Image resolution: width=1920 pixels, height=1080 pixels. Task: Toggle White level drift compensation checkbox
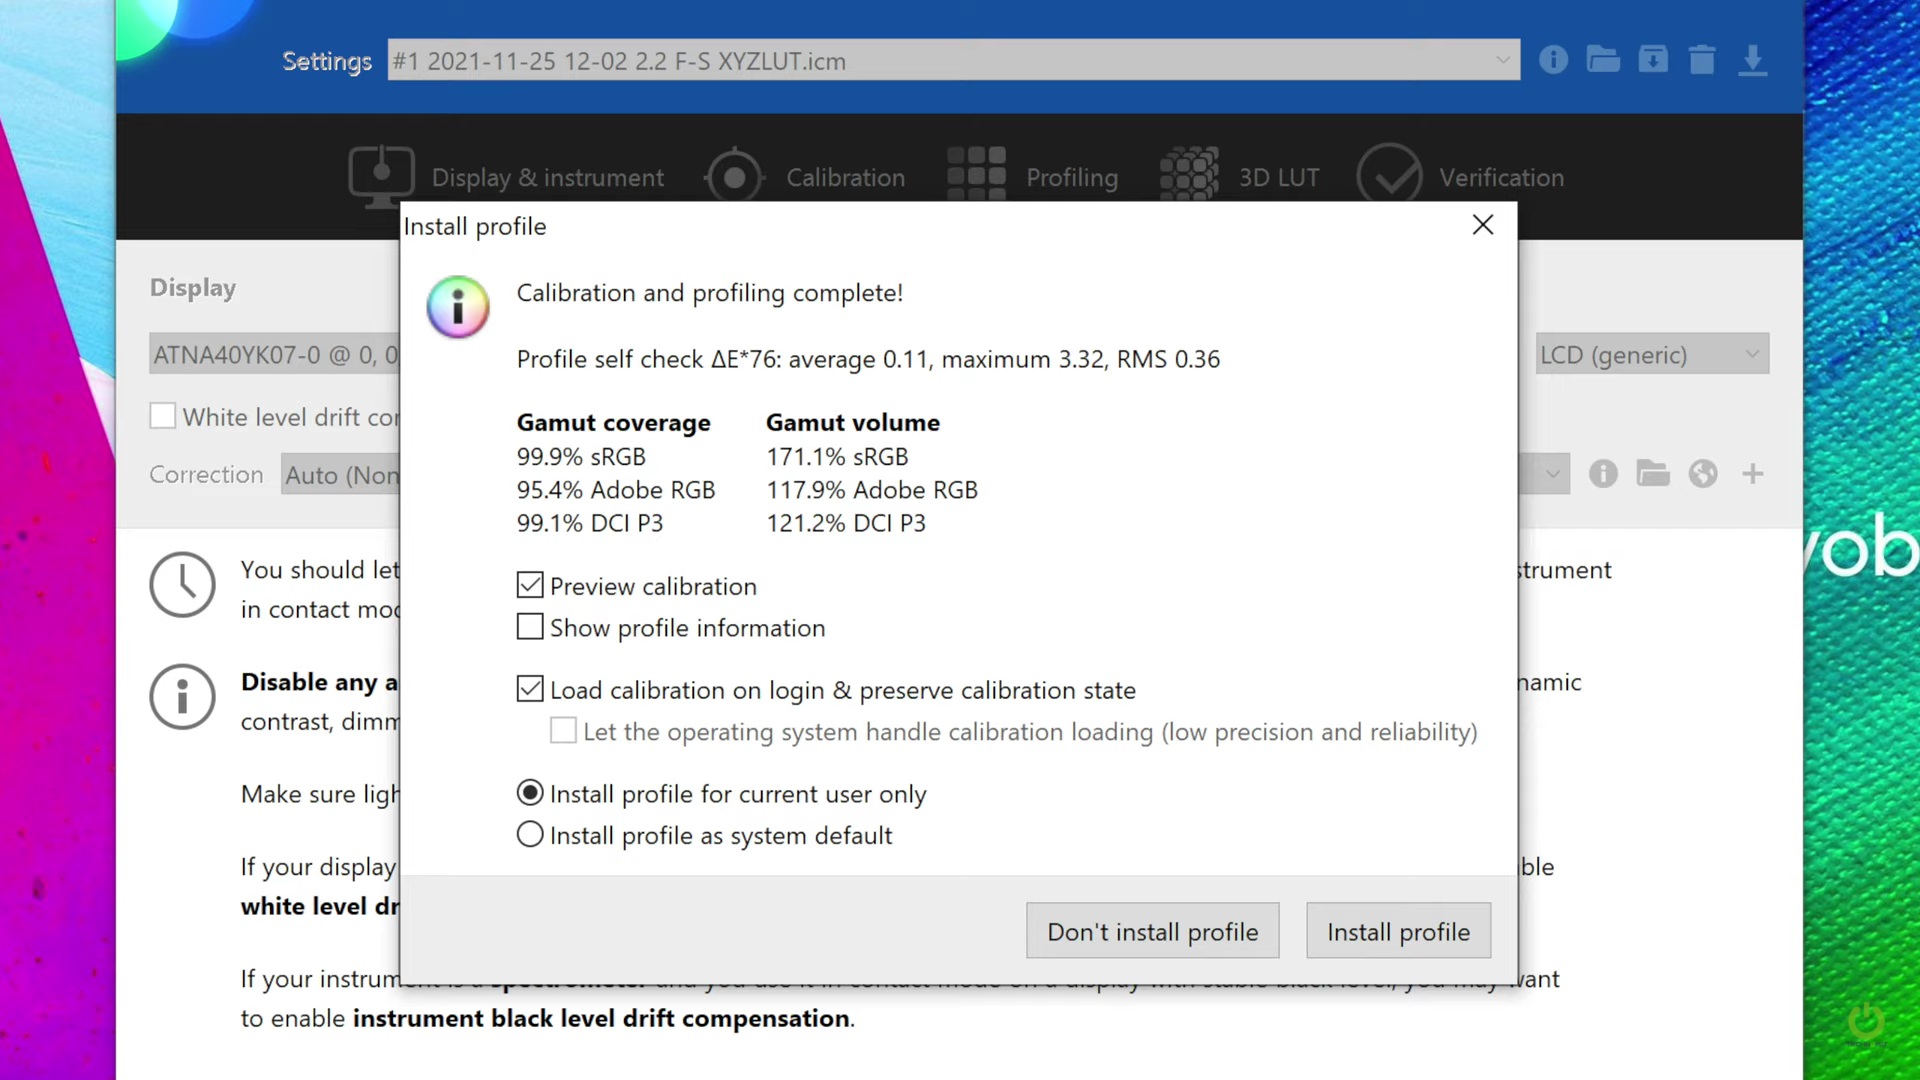pos(163,416)
